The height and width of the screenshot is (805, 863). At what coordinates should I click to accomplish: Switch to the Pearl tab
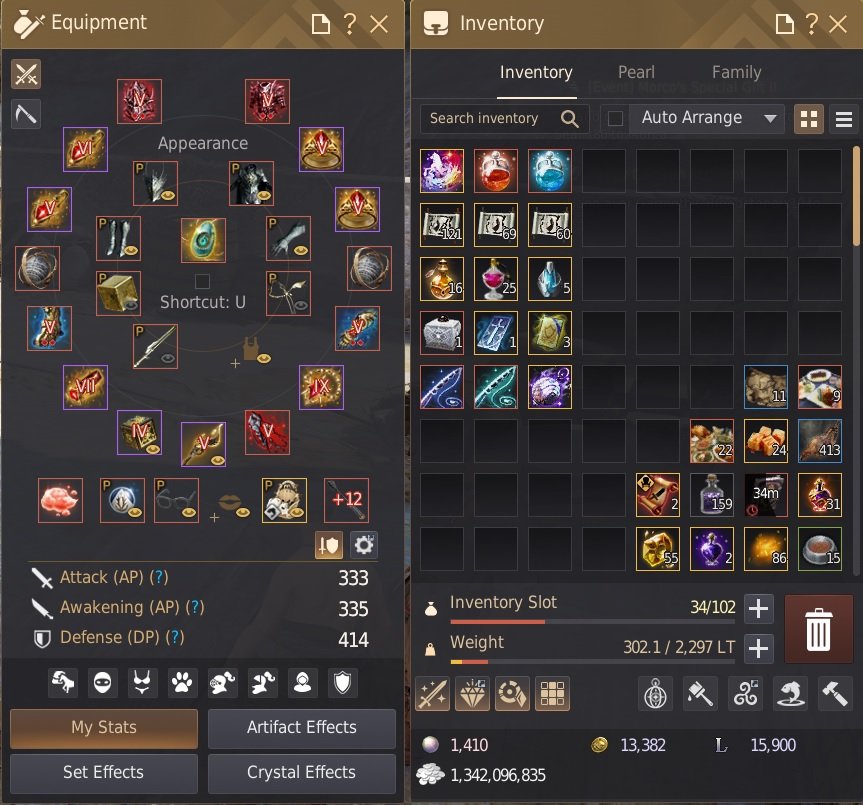click(x=636, y=72)
